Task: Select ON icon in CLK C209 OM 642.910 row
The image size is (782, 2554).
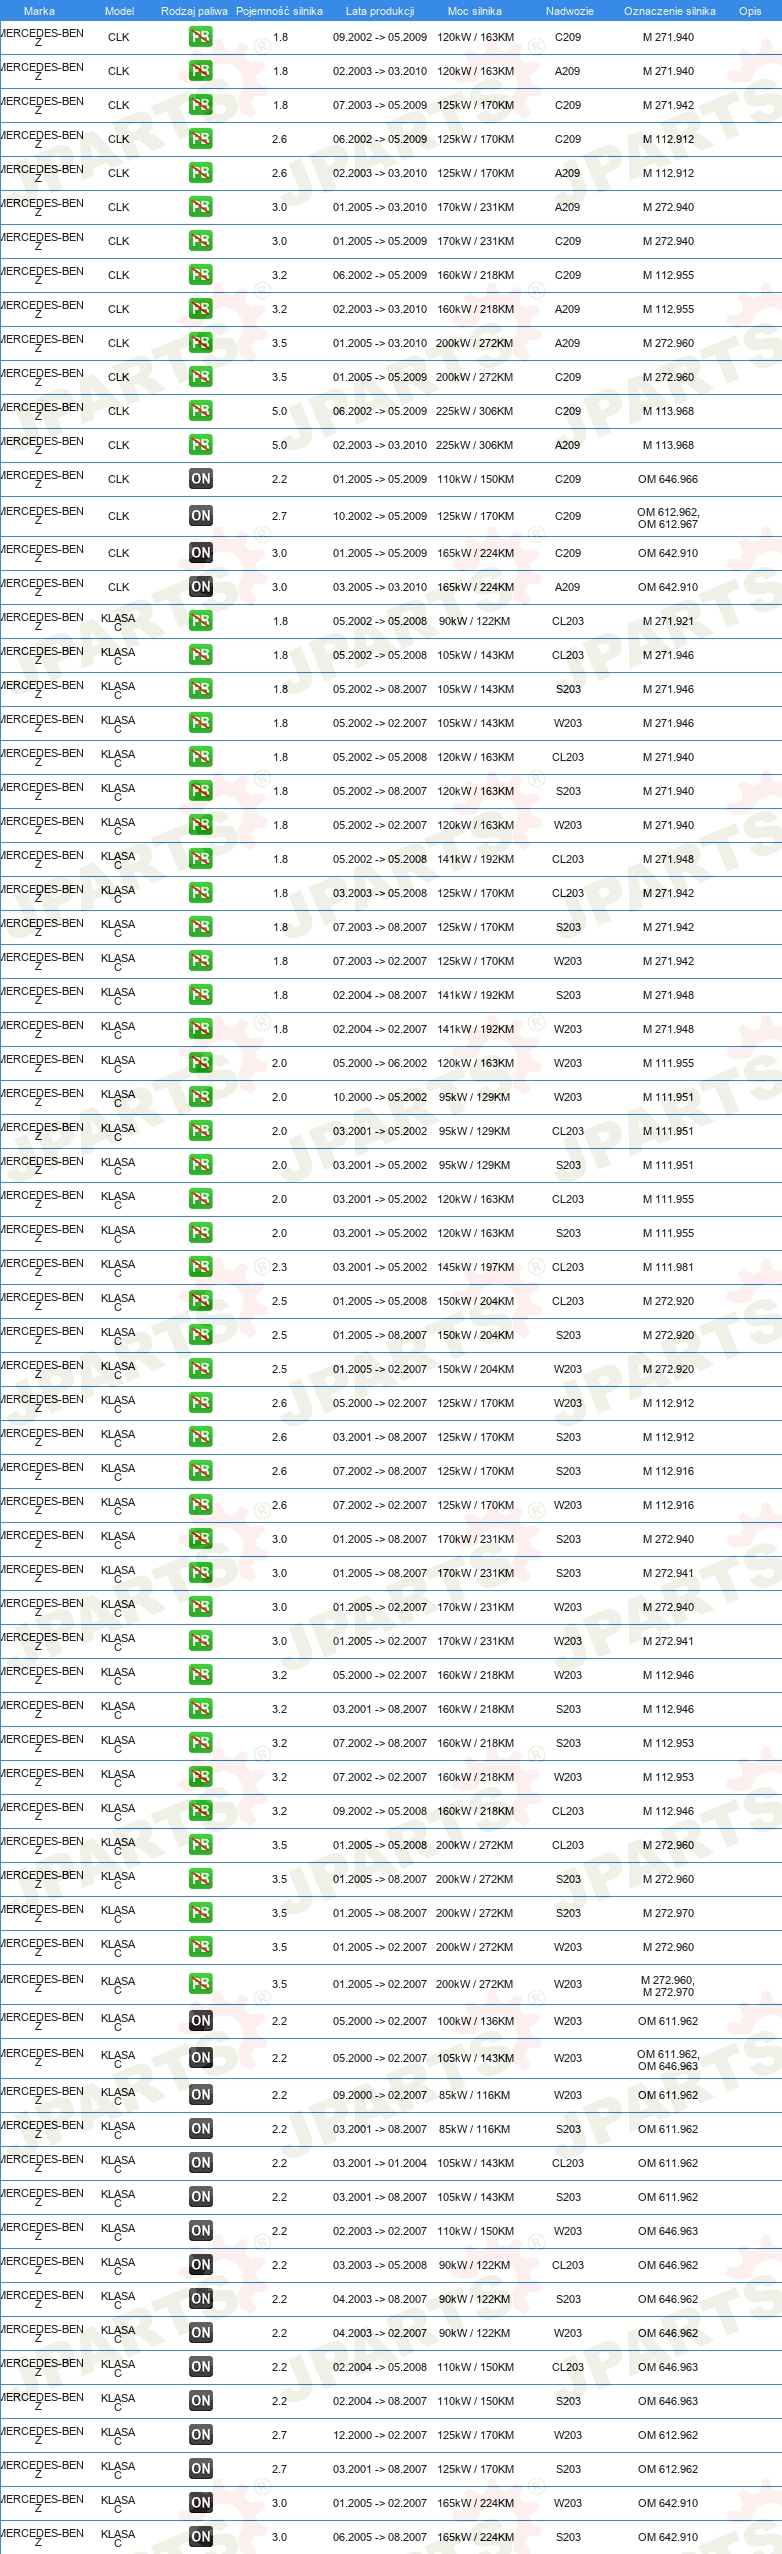Action: [x=201, y=553]
